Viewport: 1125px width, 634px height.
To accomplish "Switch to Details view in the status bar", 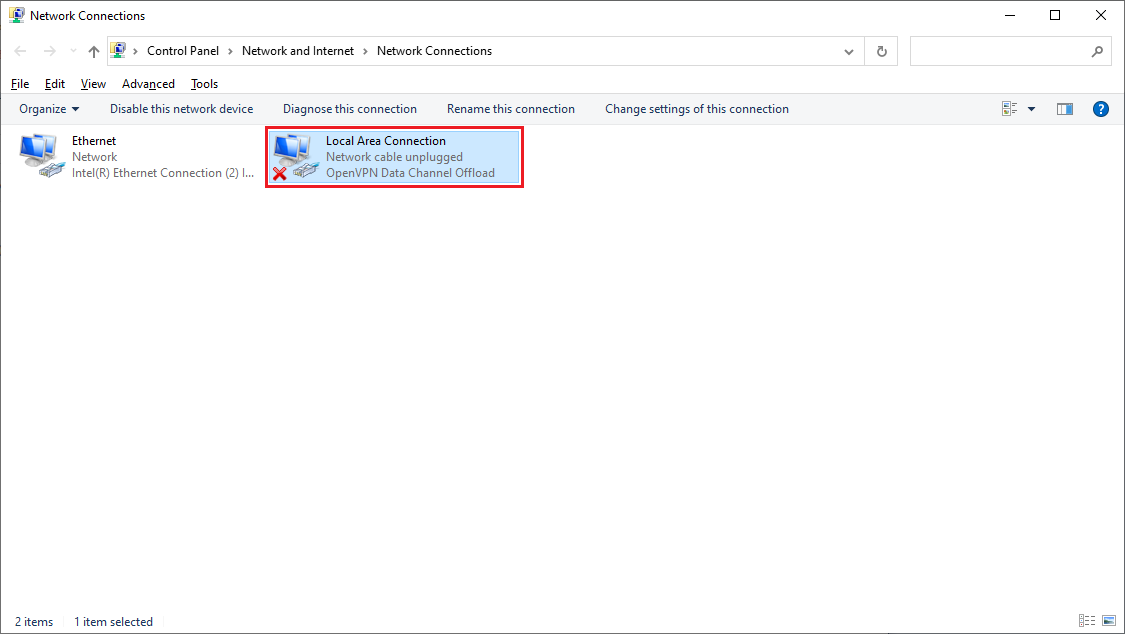I will click(1086, 621).
